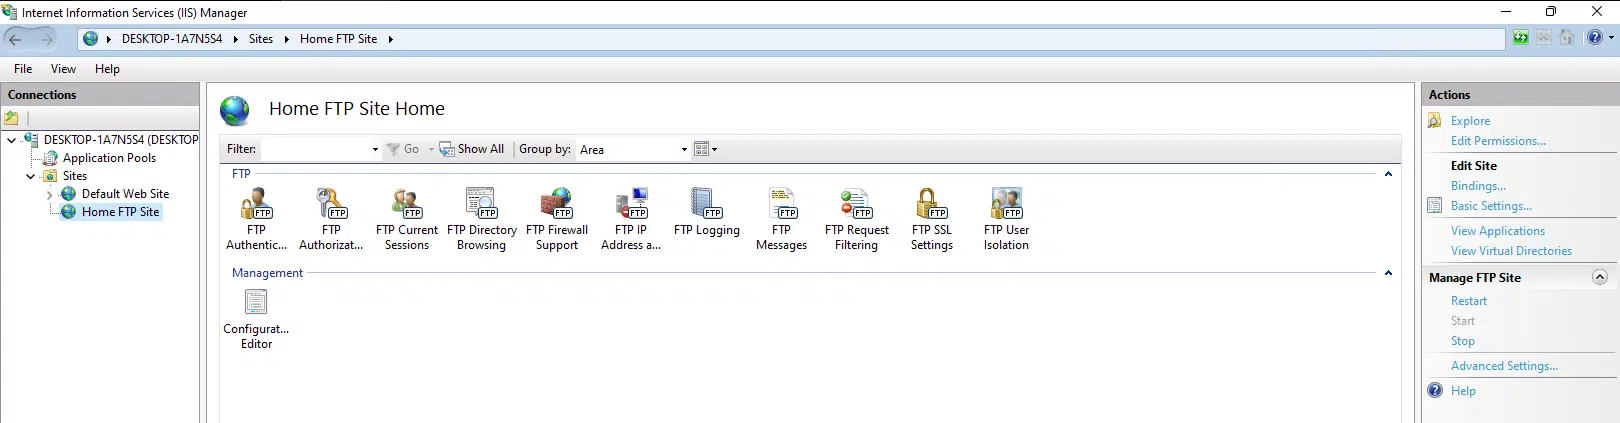Image resolution: width=1620 pixels, height=423 pixels.
Task: Click DESKTOP-1A7N5S4 in breadcrumb path
Action: (x=172, y=39)
